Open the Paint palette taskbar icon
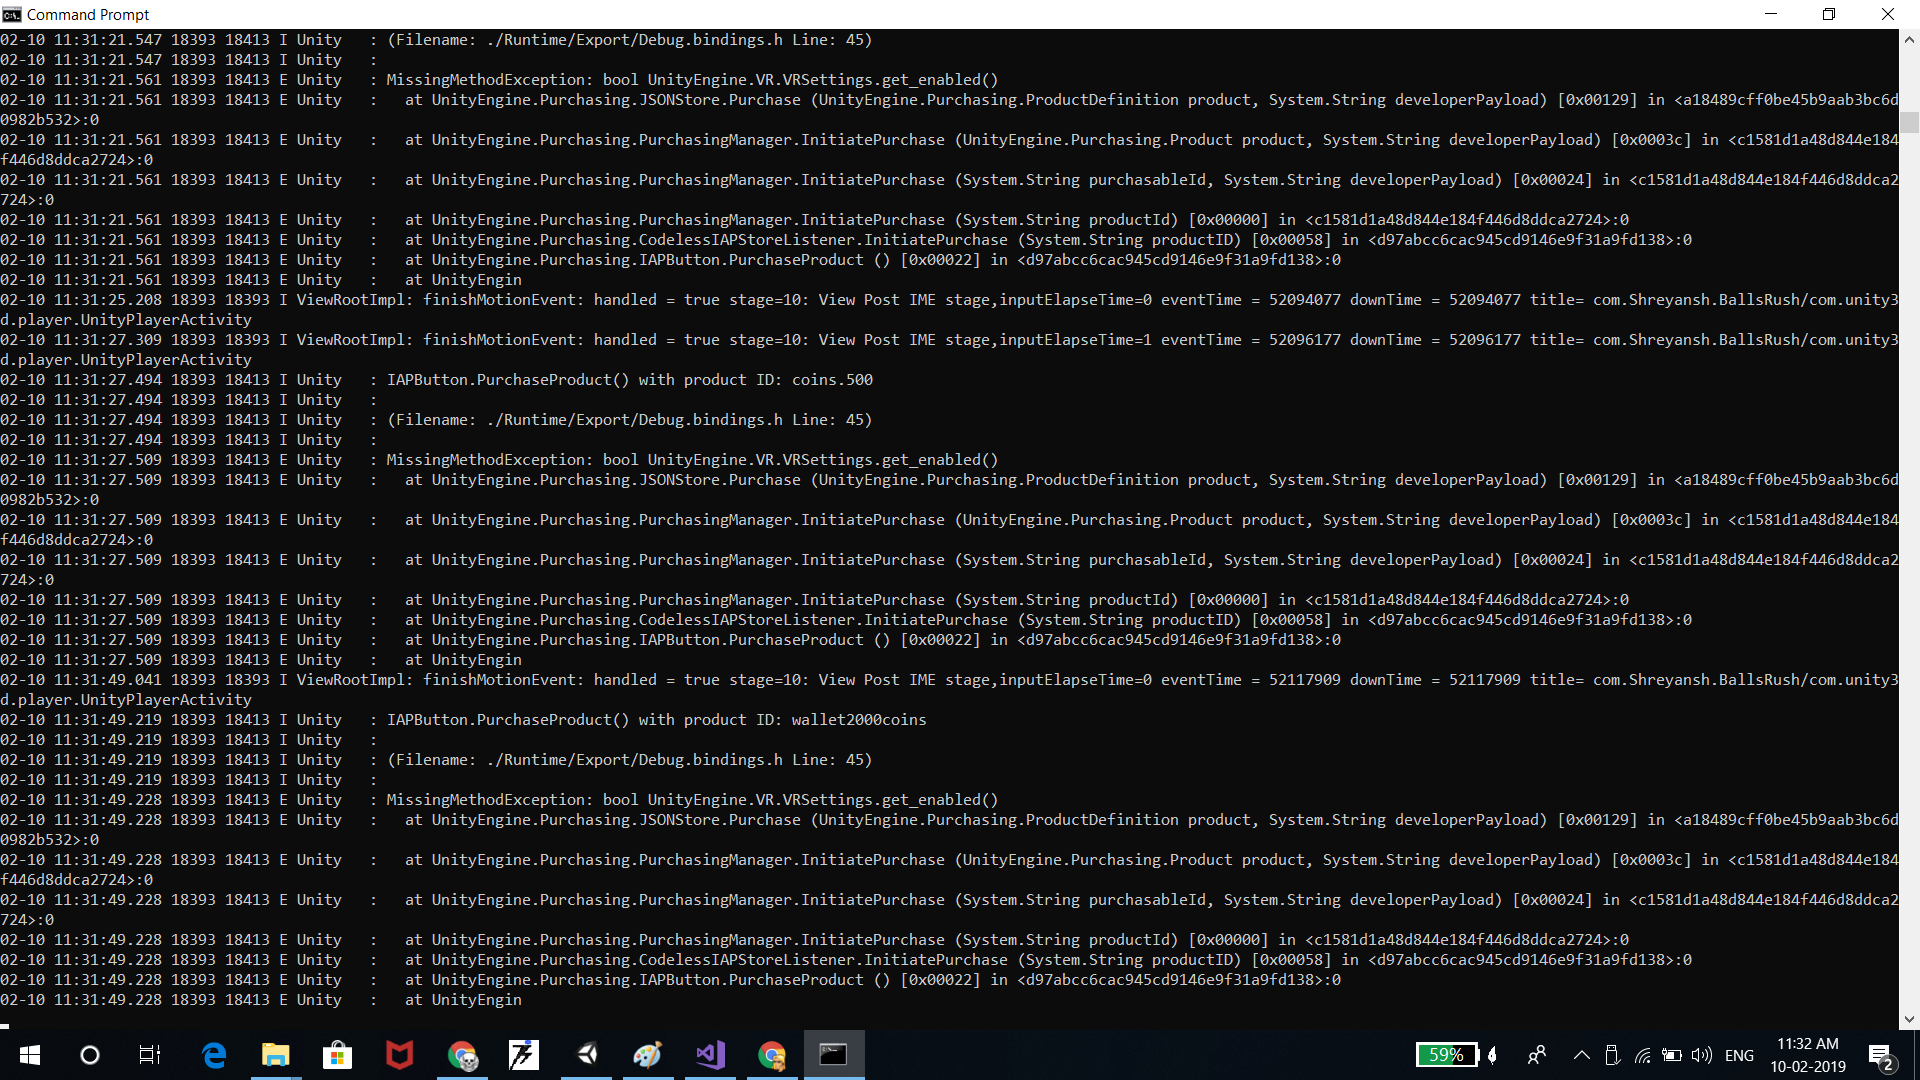1920x1080 pixels. pos(648,1055)
